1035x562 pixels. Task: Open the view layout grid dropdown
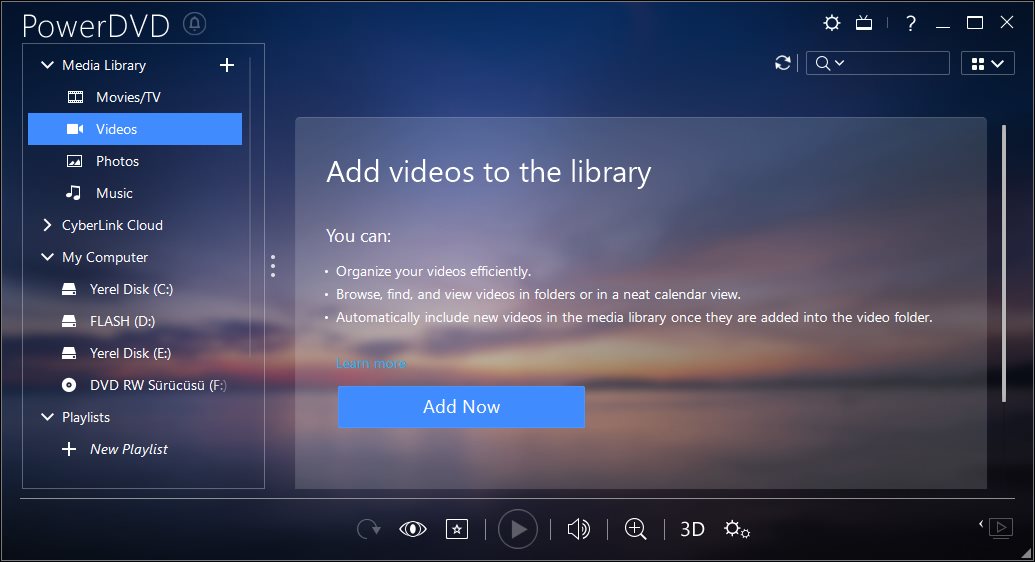coord(987,63)
